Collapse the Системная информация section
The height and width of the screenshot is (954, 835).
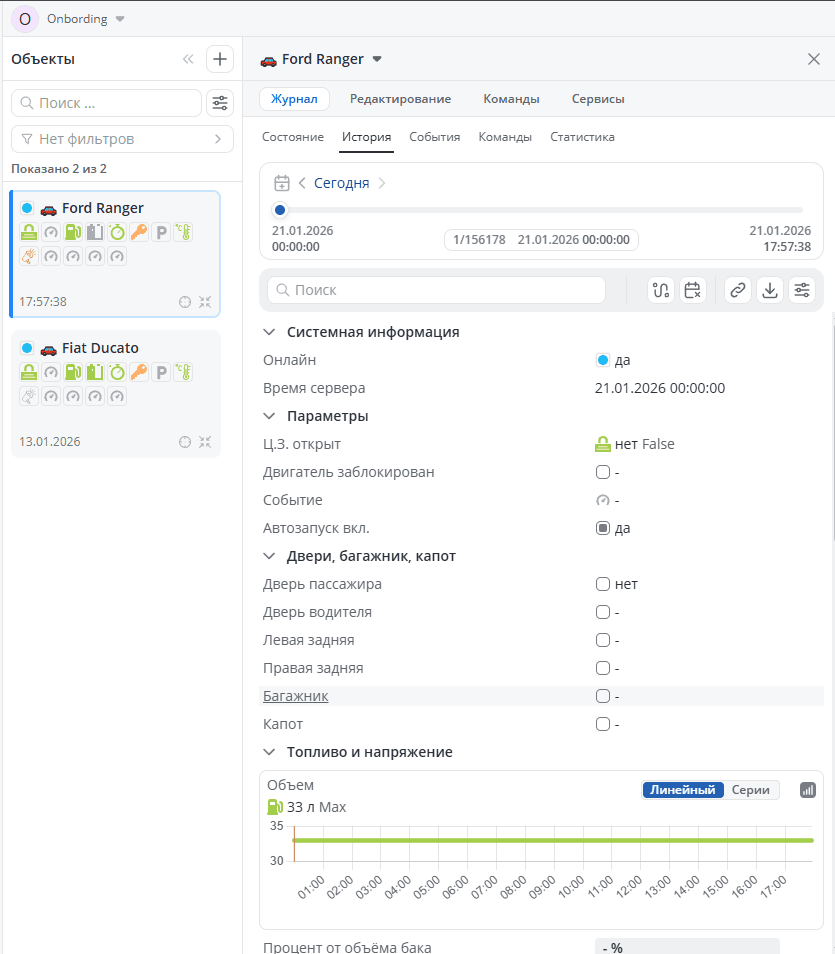tap(268, 332)
